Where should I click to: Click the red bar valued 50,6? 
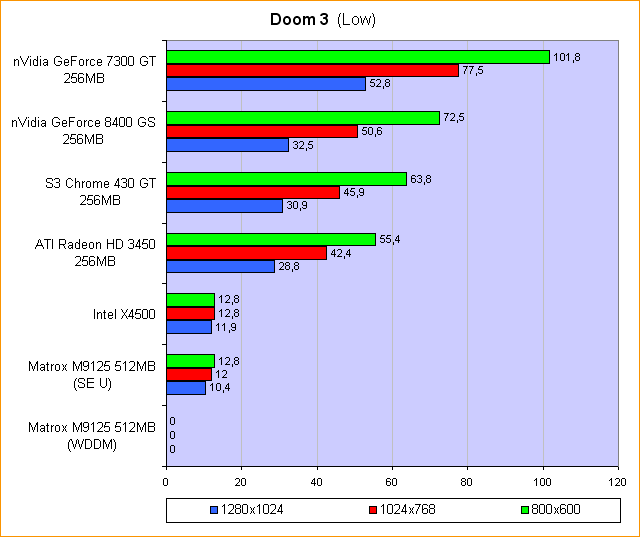[262, 131]
